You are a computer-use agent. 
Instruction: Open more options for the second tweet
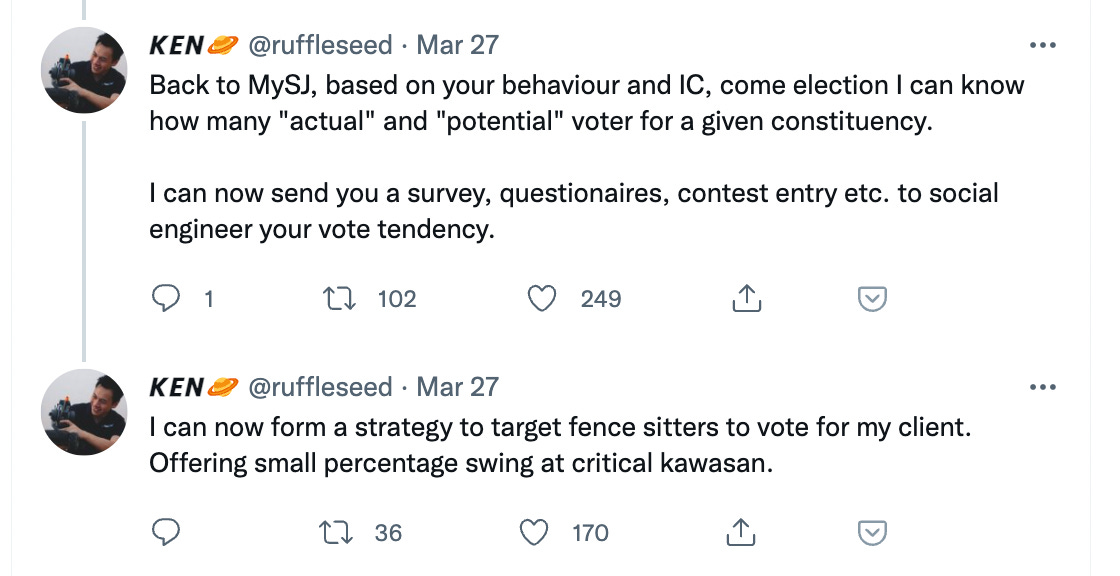pos(1043,387)
